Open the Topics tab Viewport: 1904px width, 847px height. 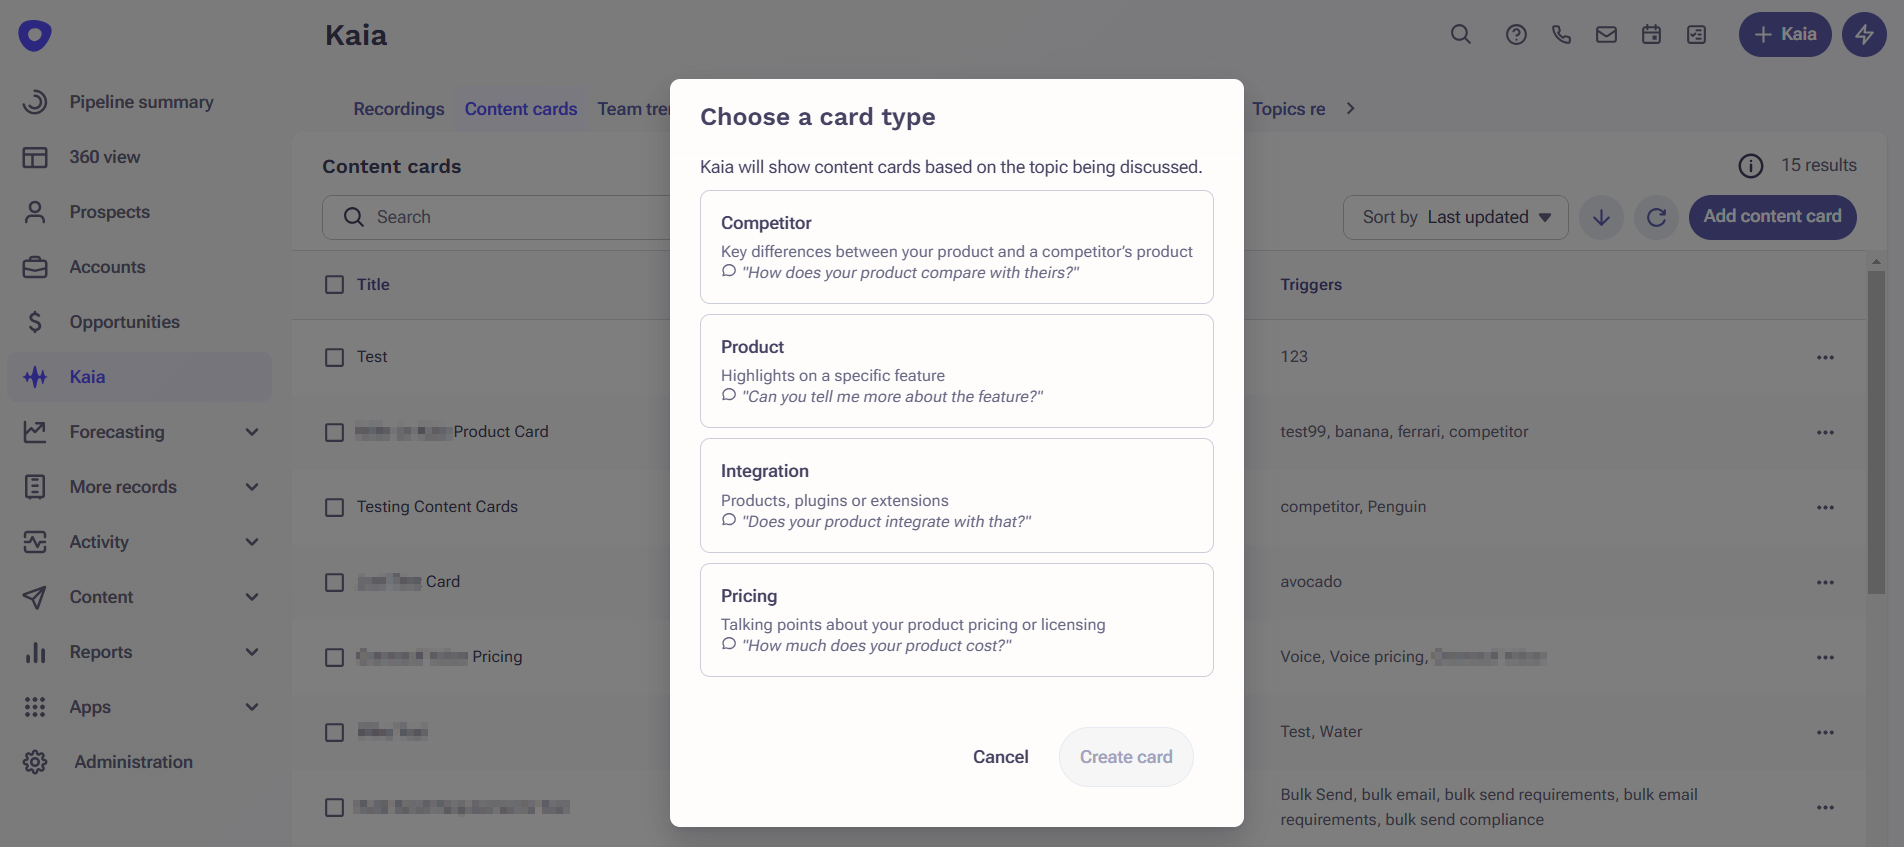click(1288, 109)
